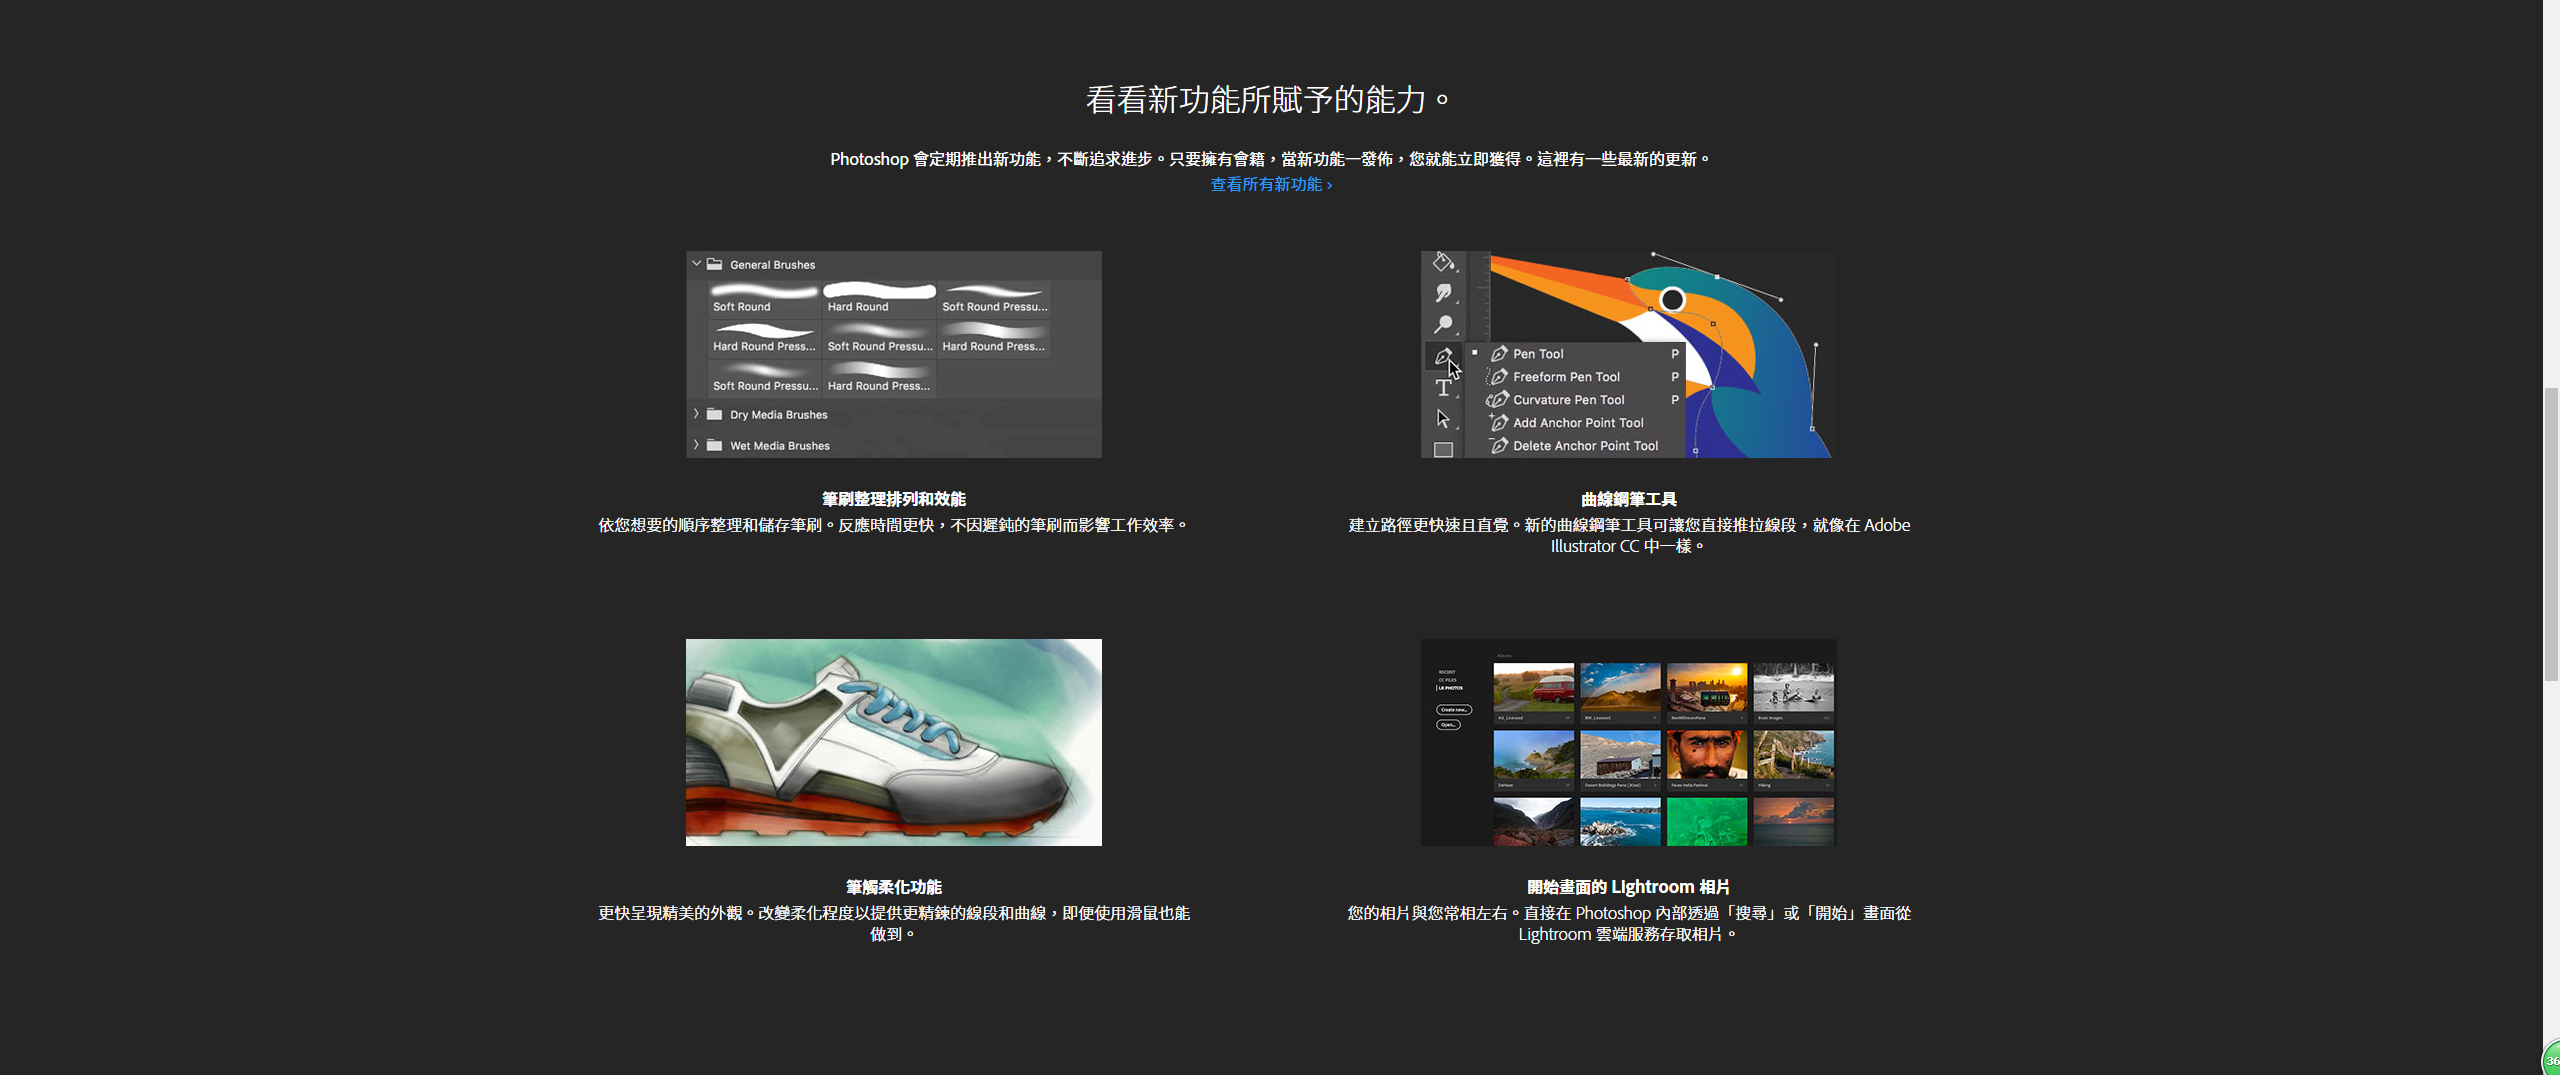The width and height of the screenshot is (2560, 1075).
Task: Select the Rectangle shape tool icon
Action: click(x=1443, y=450)
